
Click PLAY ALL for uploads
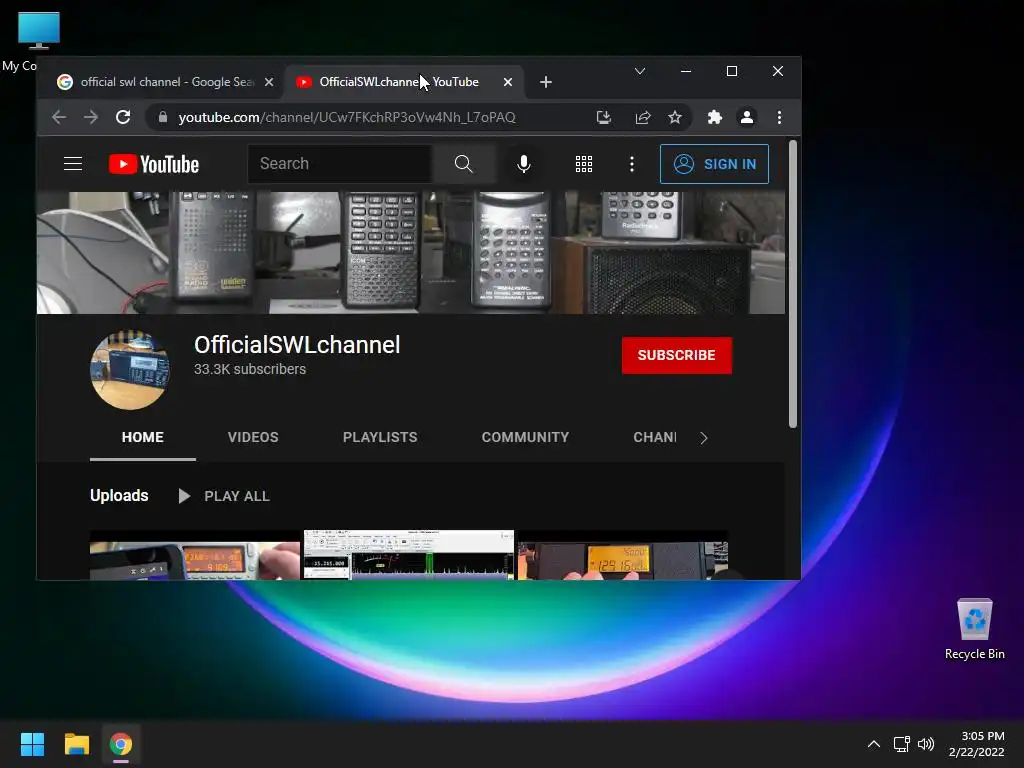point(224,496)
